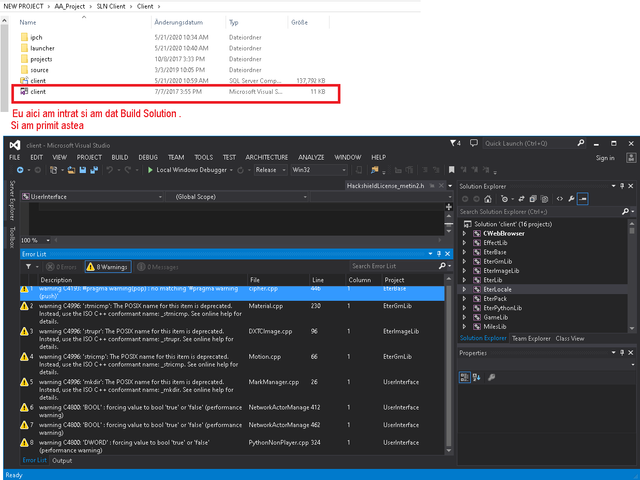Click Show All Files icon in Solution Explorer

point(544,199)
